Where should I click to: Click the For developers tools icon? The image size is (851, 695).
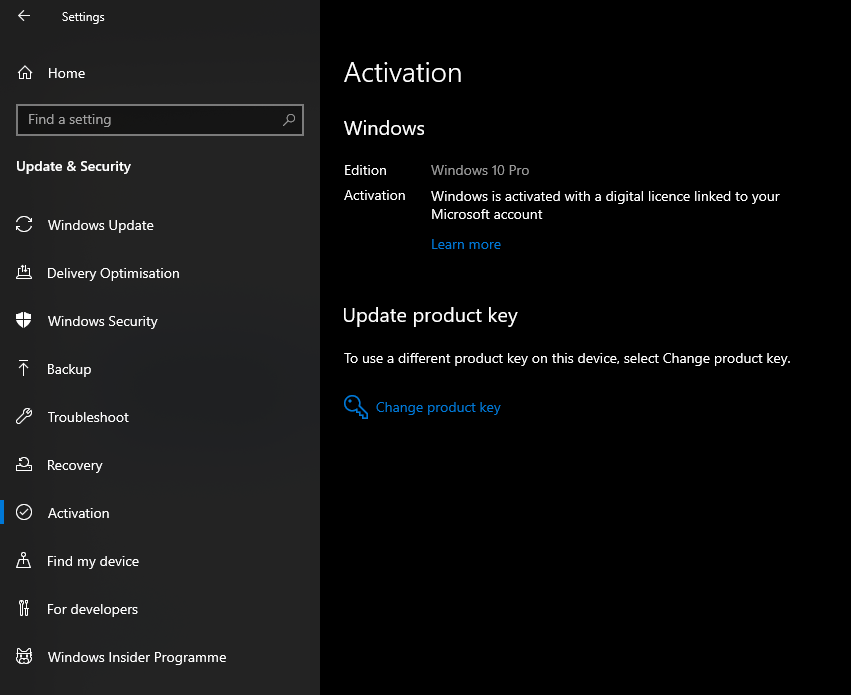pos(23,608)
